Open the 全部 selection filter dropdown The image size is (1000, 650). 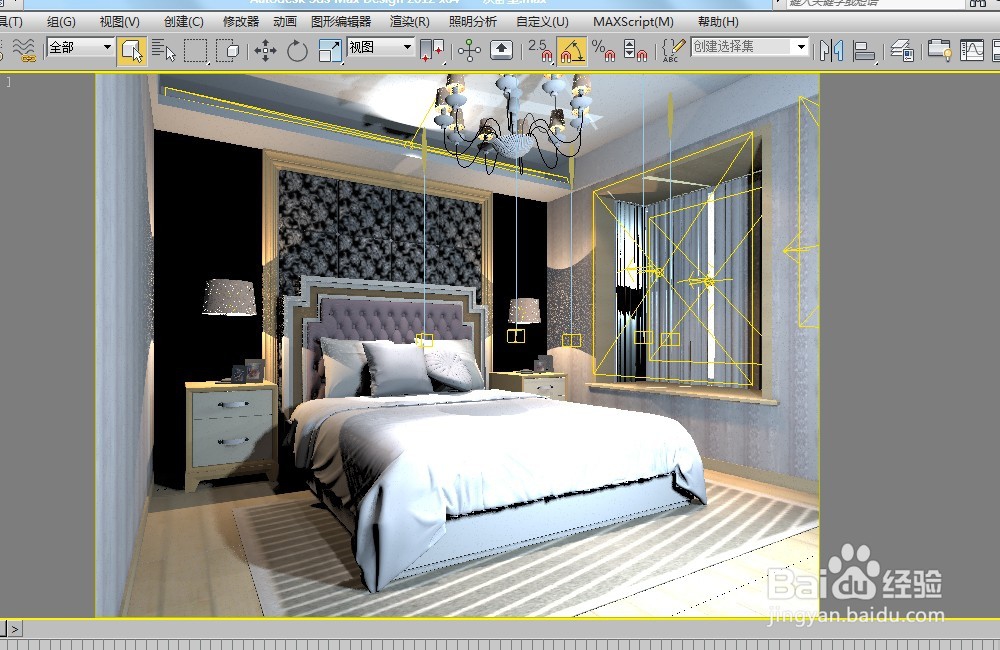80,47
